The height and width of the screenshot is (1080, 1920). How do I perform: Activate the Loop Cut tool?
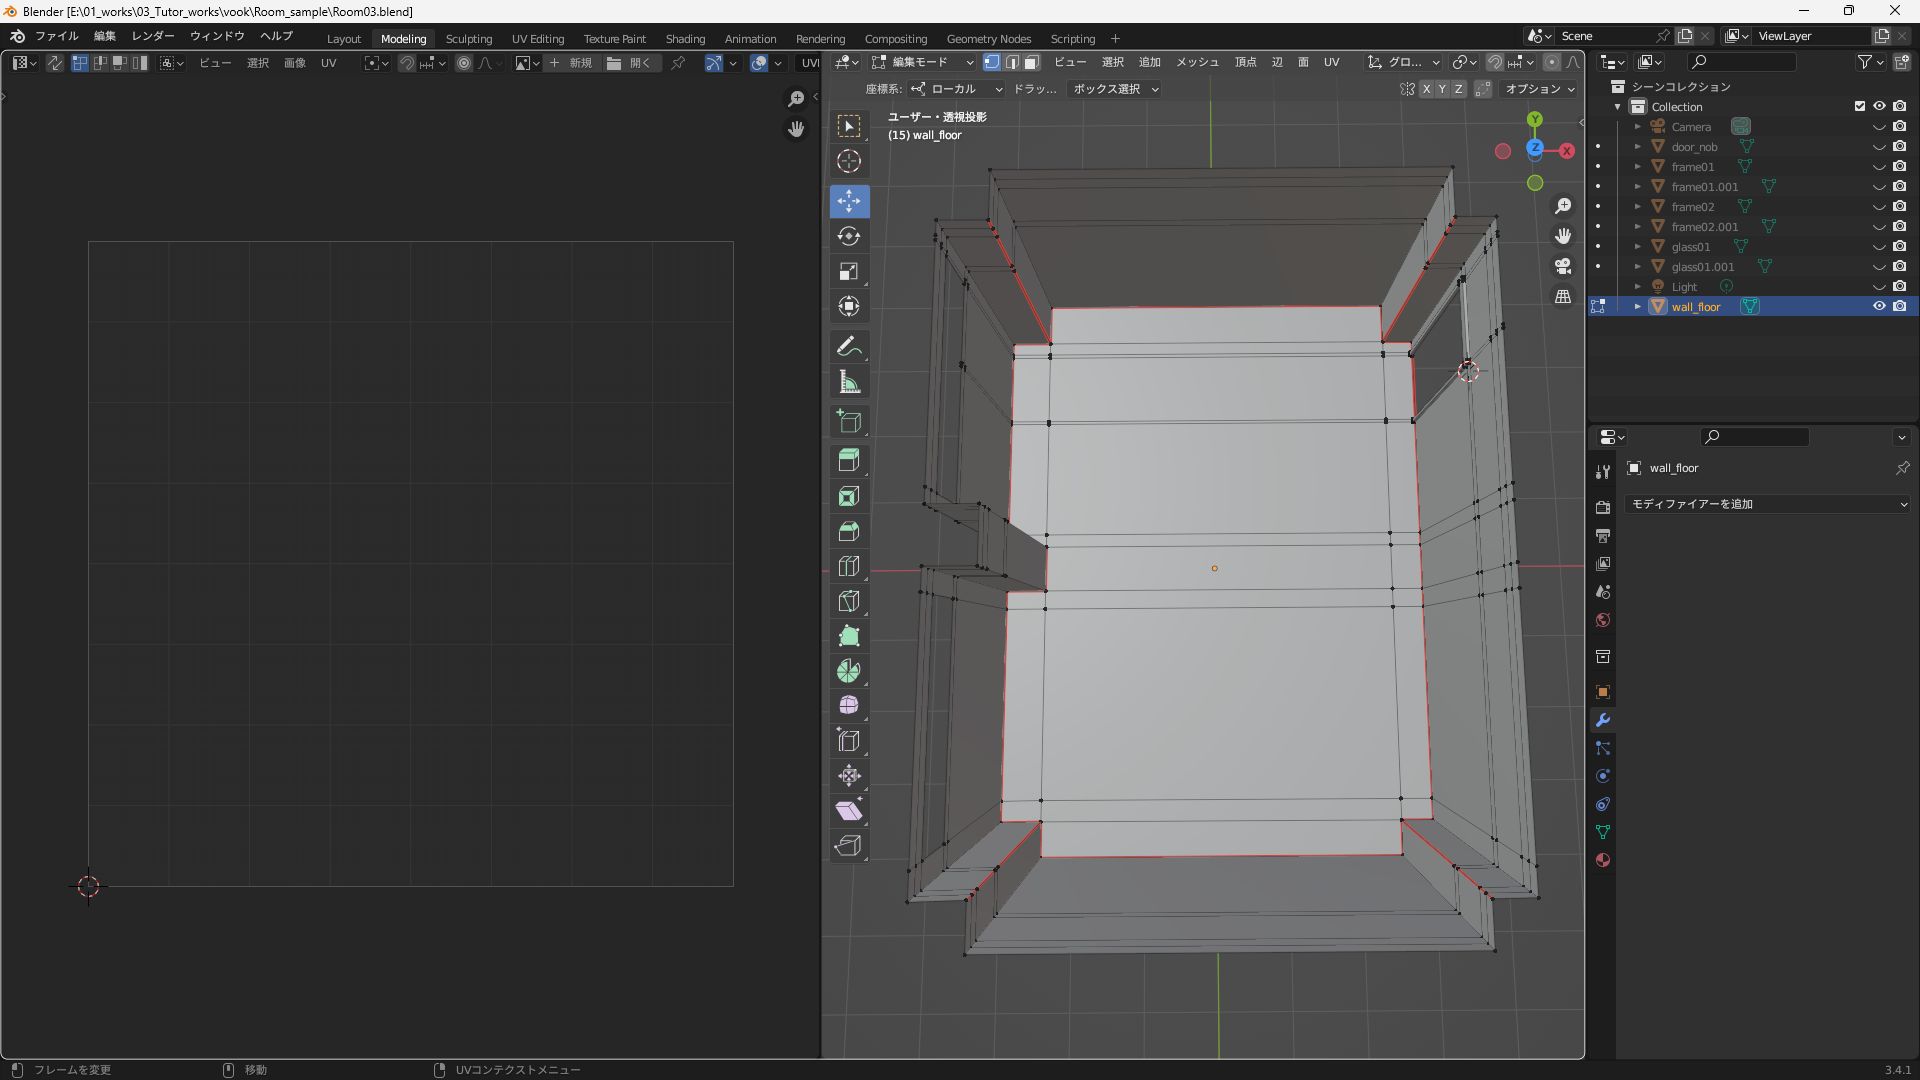[x=849, y=566]
